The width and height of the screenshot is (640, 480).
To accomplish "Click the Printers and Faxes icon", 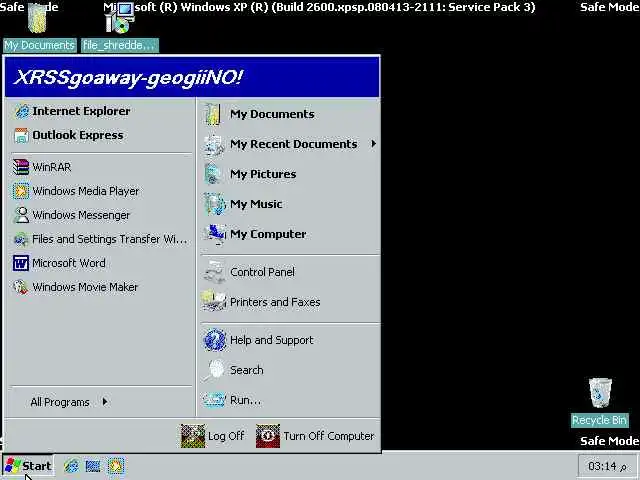I will pos(214,302).
